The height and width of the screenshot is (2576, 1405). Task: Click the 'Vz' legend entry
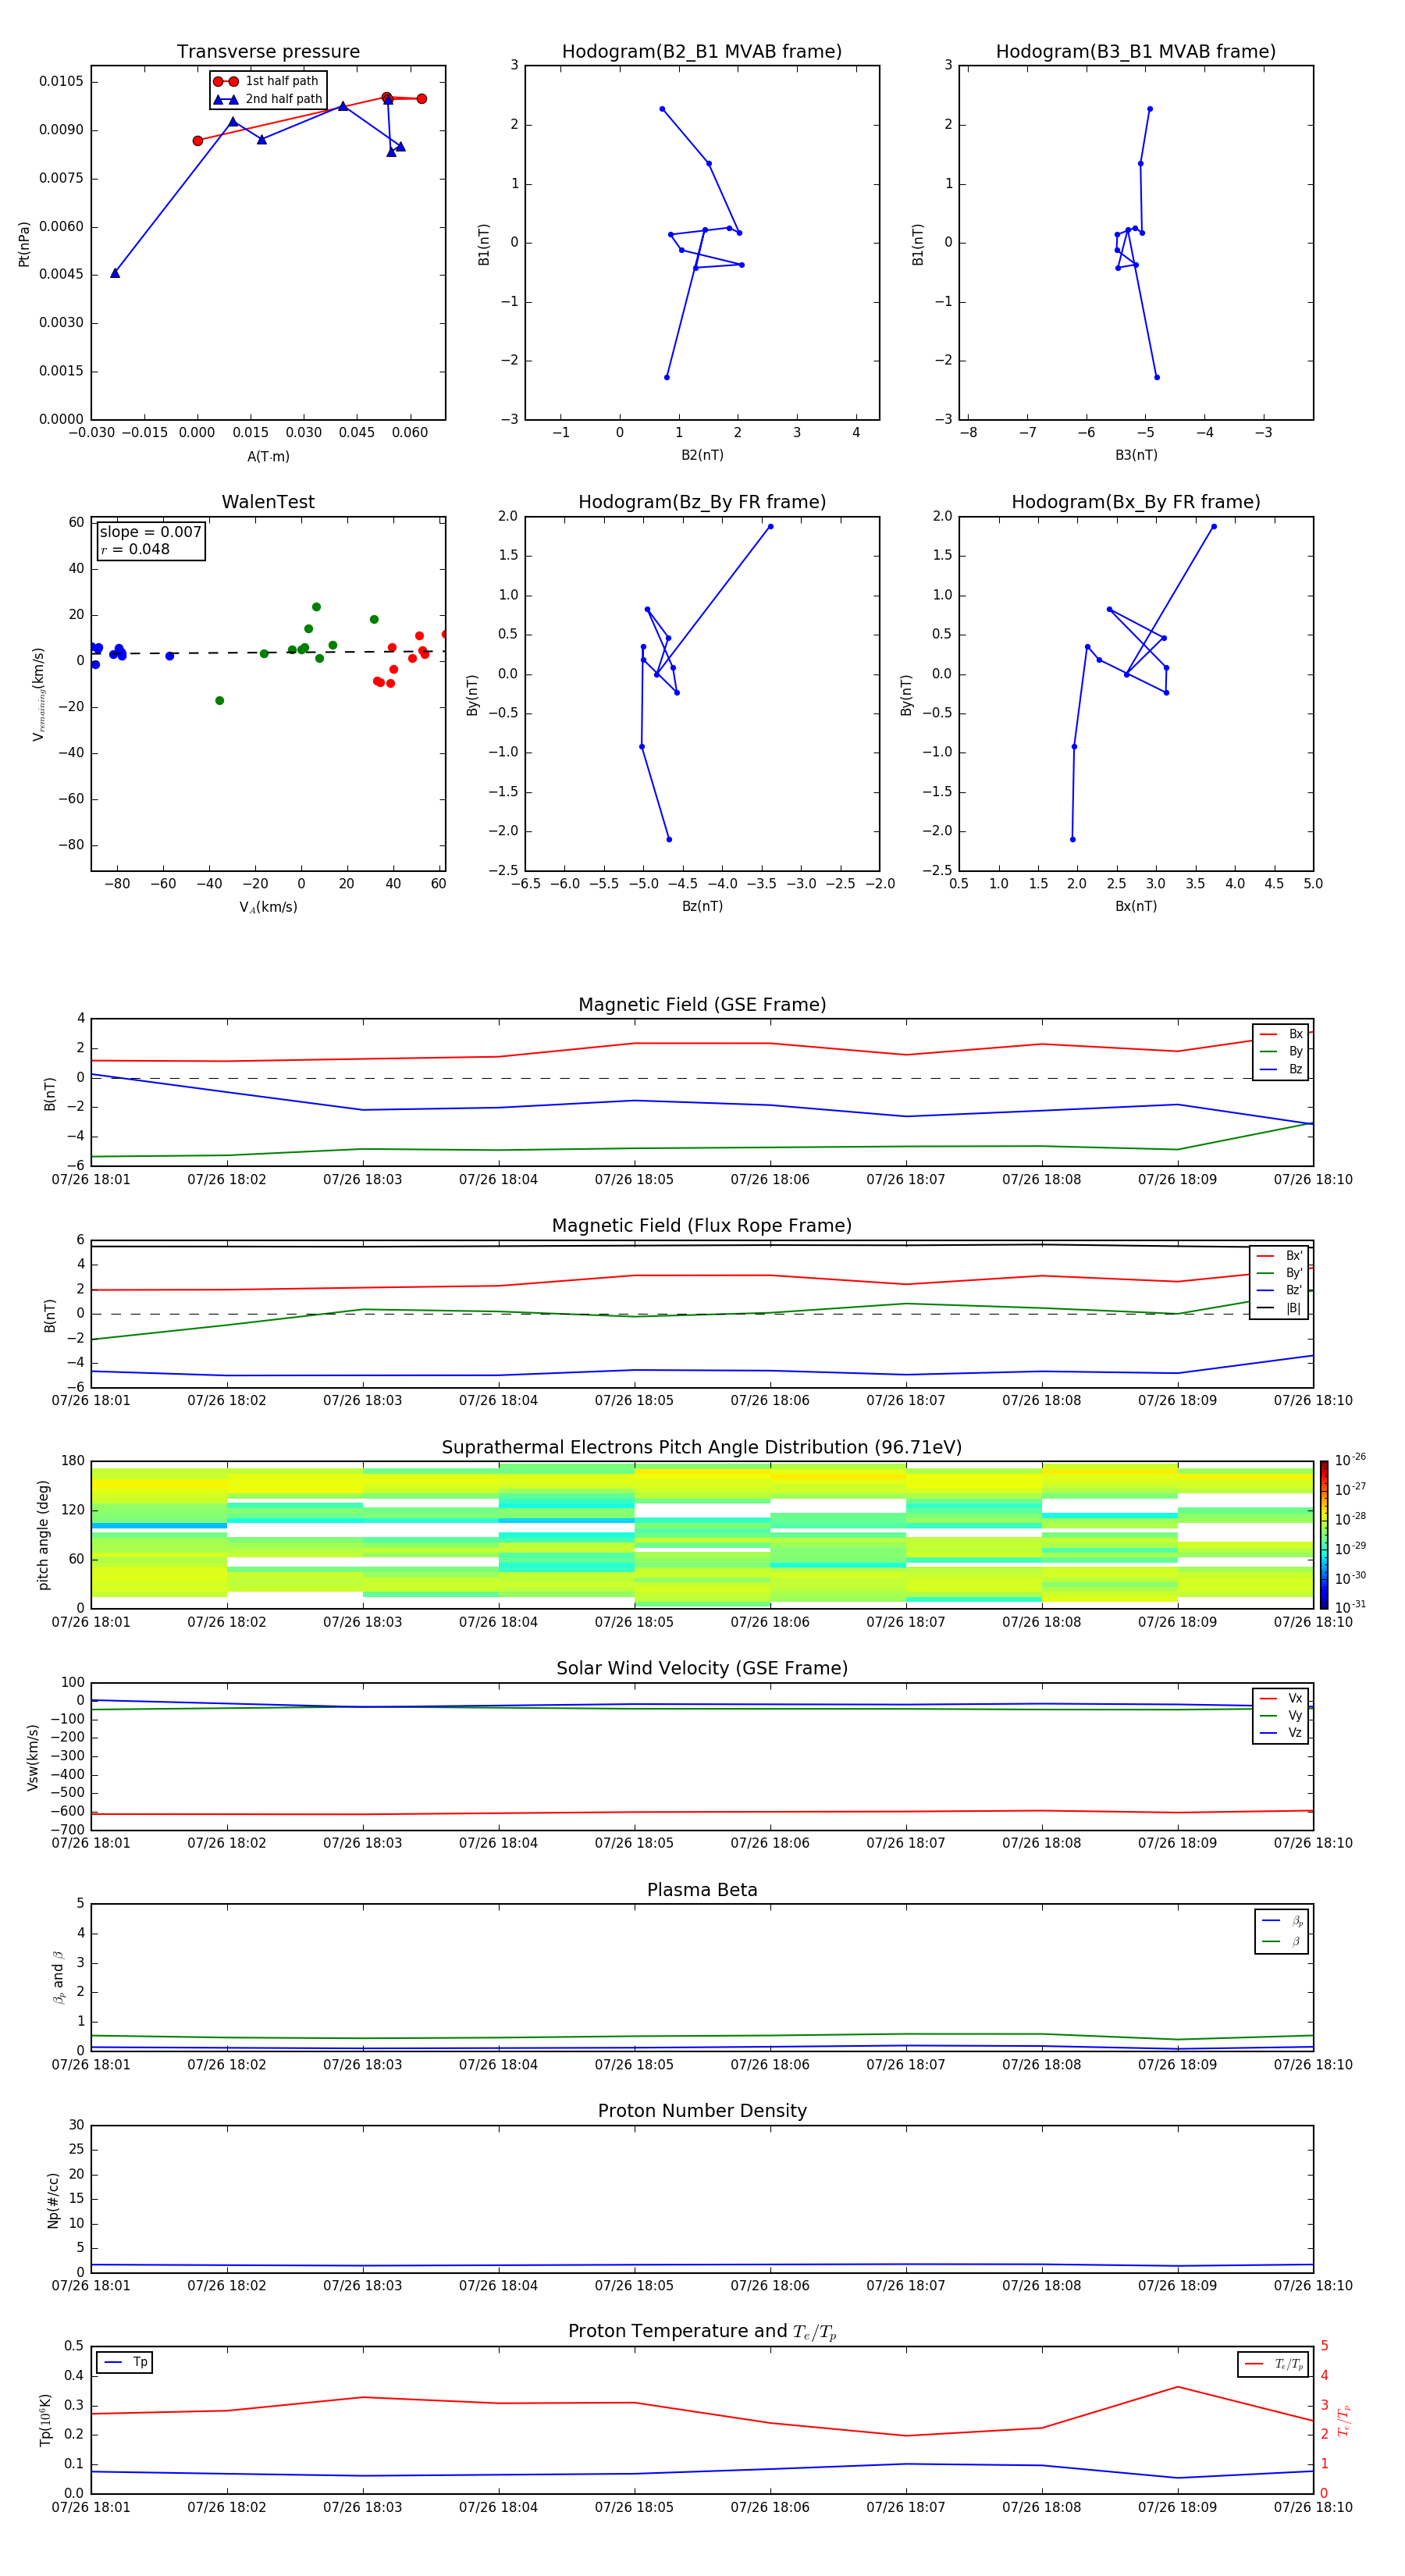(x=1281, y=1732)
